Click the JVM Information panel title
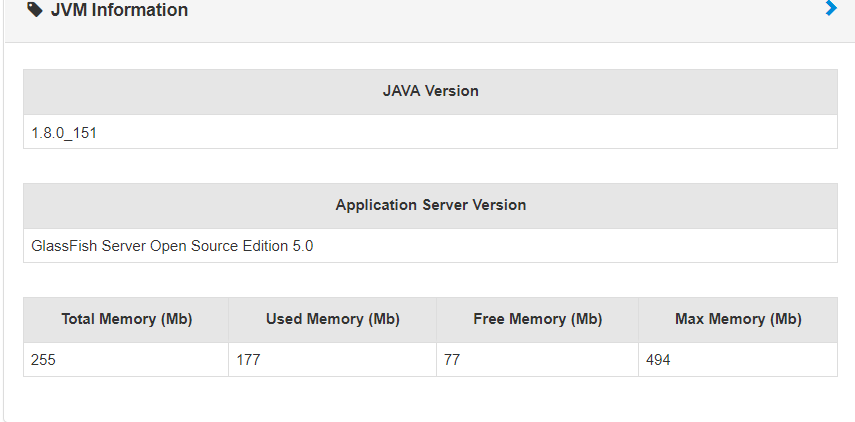The width and height of the screenshot is (855, 422). click(119, 10)
